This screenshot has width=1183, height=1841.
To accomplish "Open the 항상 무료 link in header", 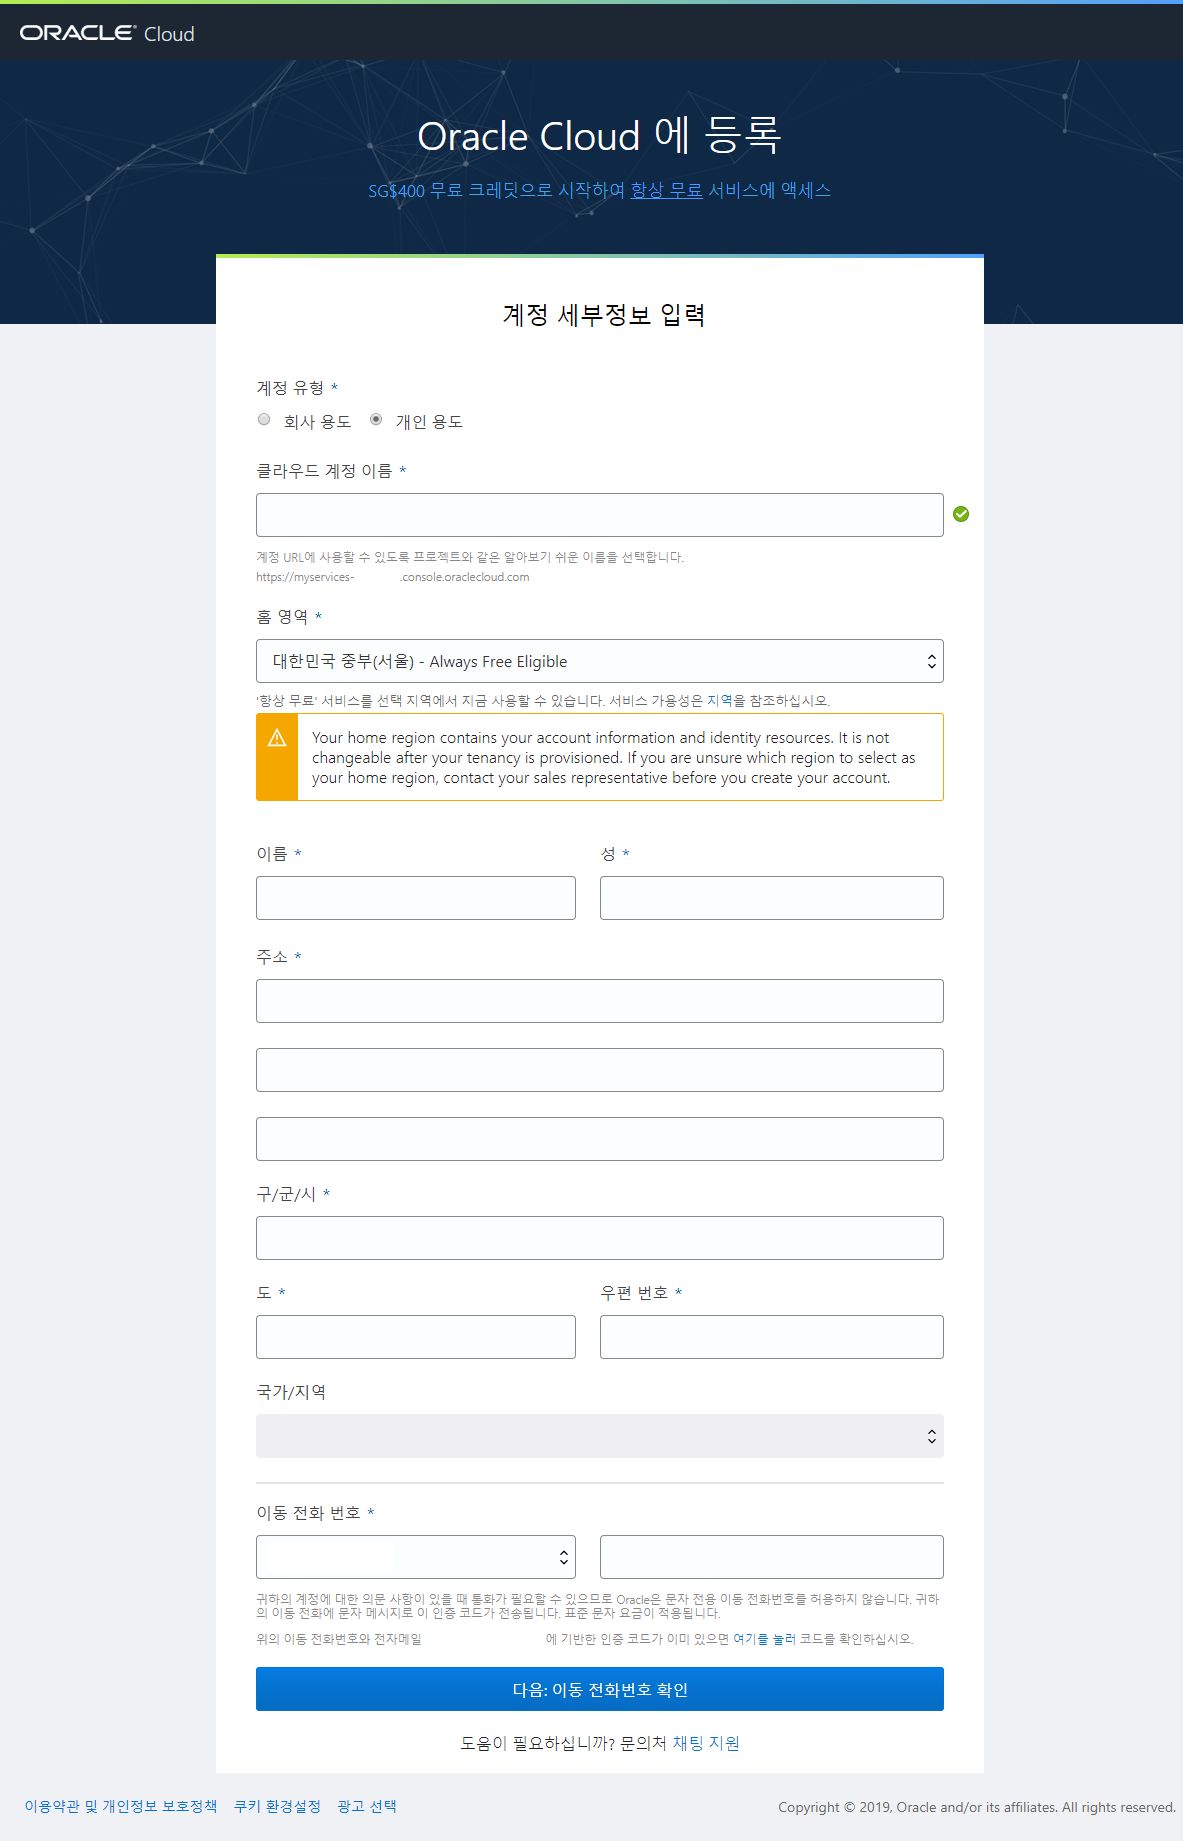I will pos(666,190).
